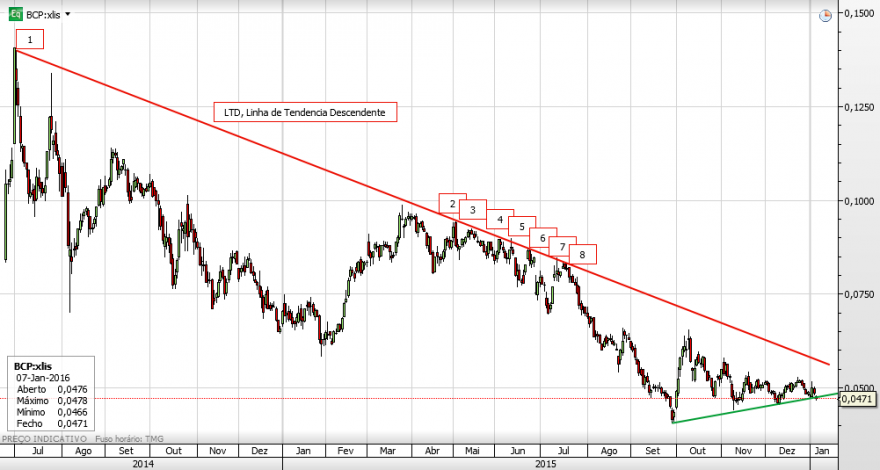Click the Mai month label
880x470 pixels.
[x=473, y=450]
